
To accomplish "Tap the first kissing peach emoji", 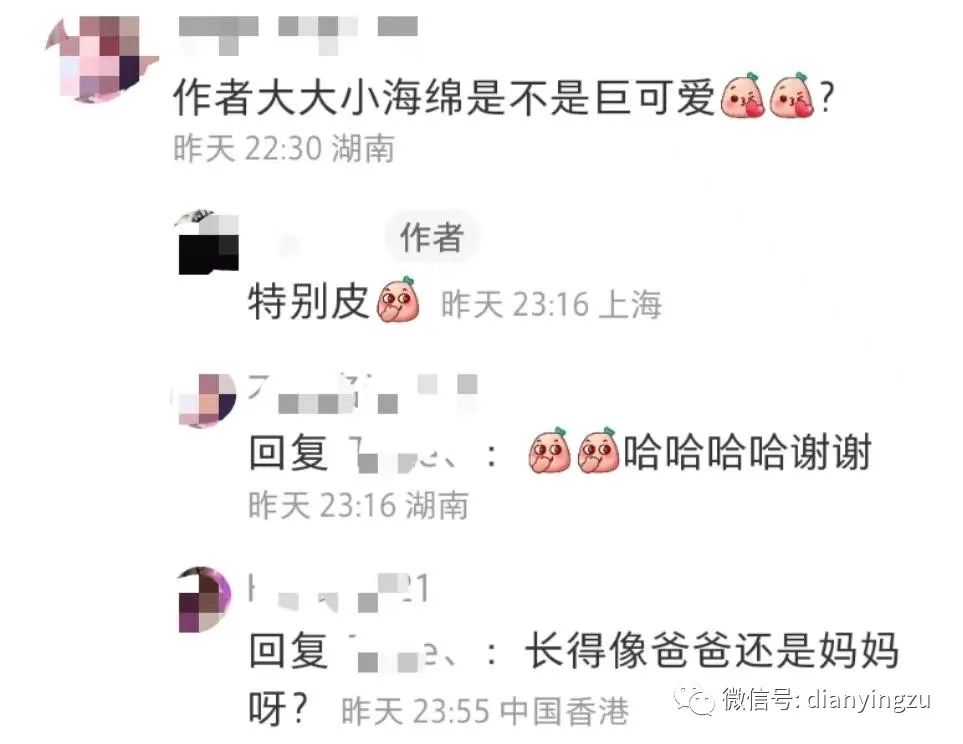I will pos(742,96).
